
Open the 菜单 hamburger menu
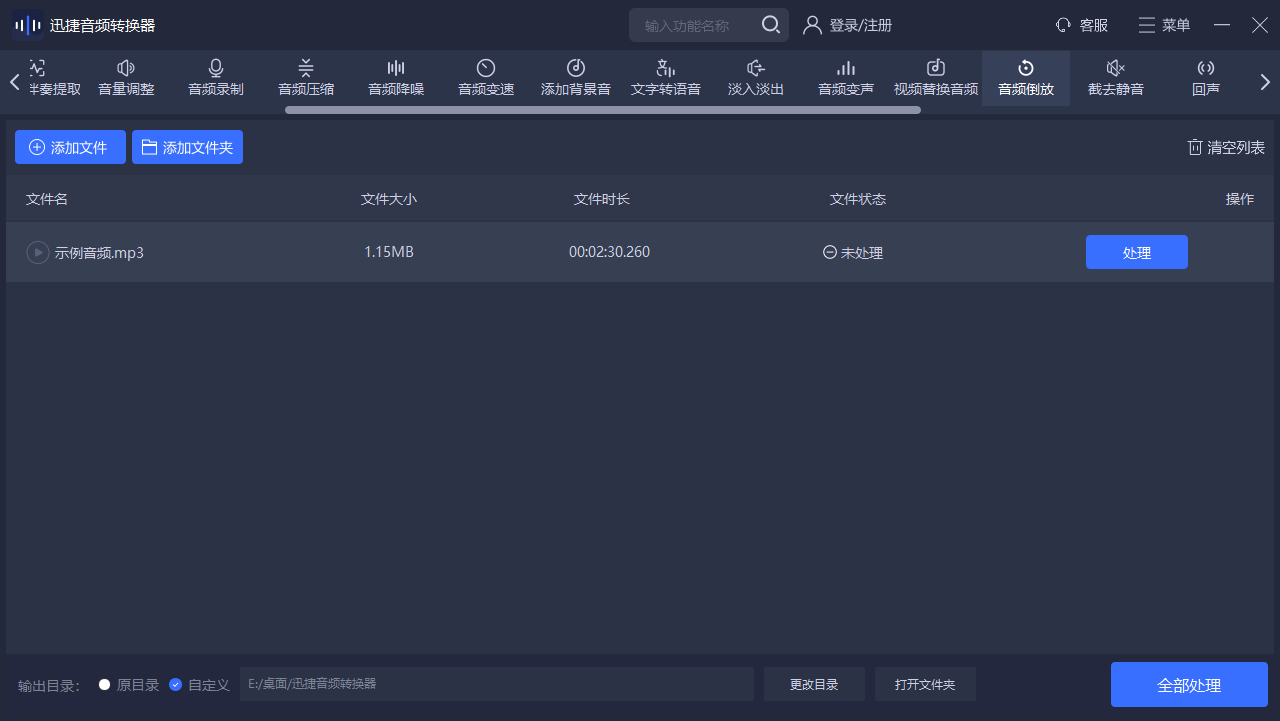1164,25
